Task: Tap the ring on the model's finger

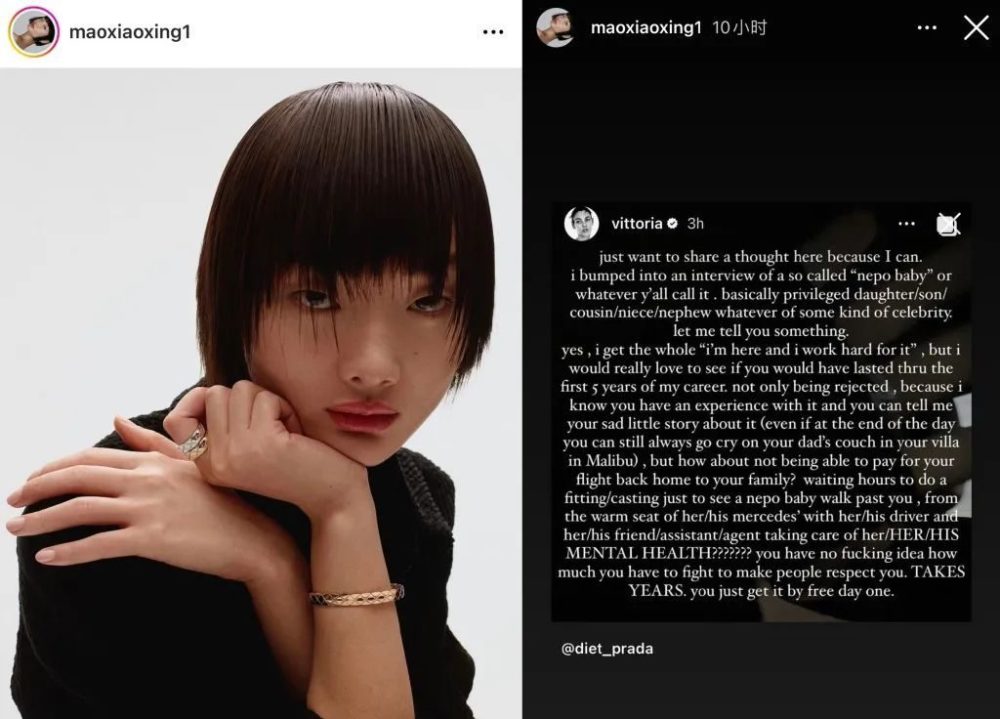Action: (x=193, y=441)
